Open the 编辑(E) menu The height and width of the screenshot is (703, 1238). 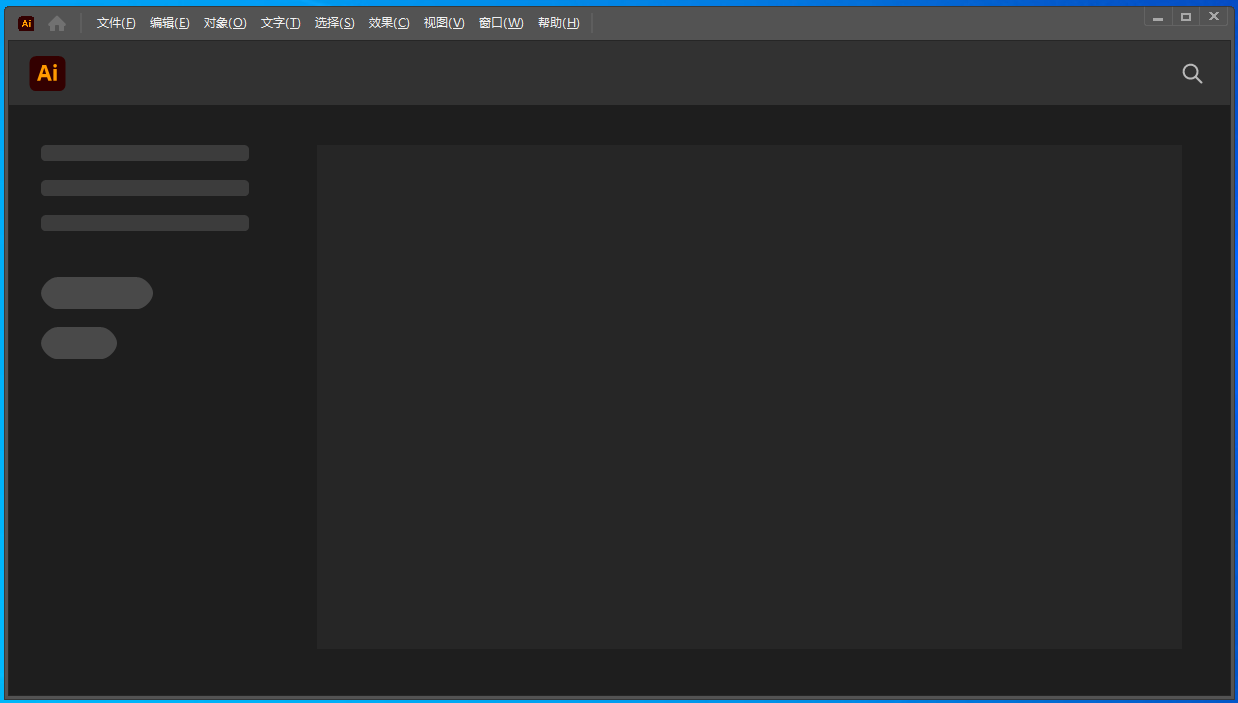pos(170,23)
